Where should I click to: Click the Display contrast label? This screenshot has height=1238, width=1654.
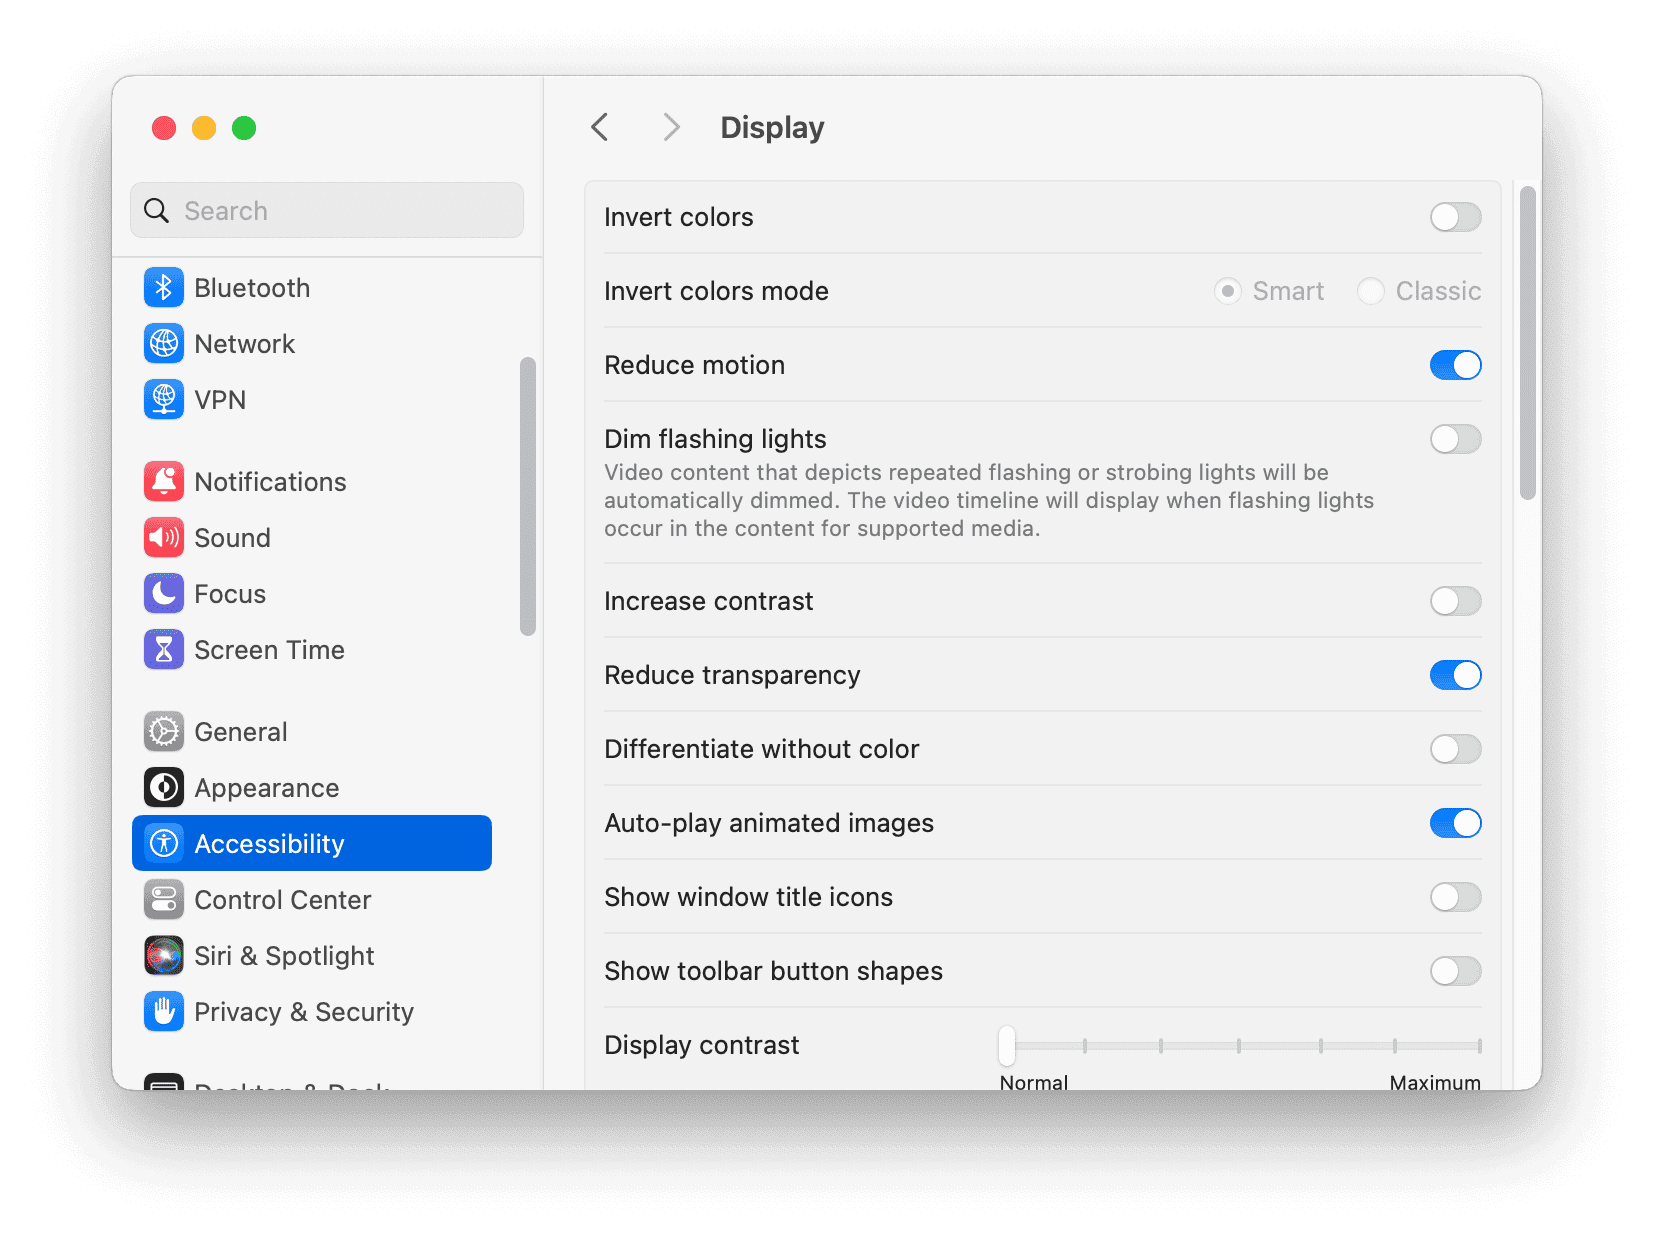[x=702, y=1045]
